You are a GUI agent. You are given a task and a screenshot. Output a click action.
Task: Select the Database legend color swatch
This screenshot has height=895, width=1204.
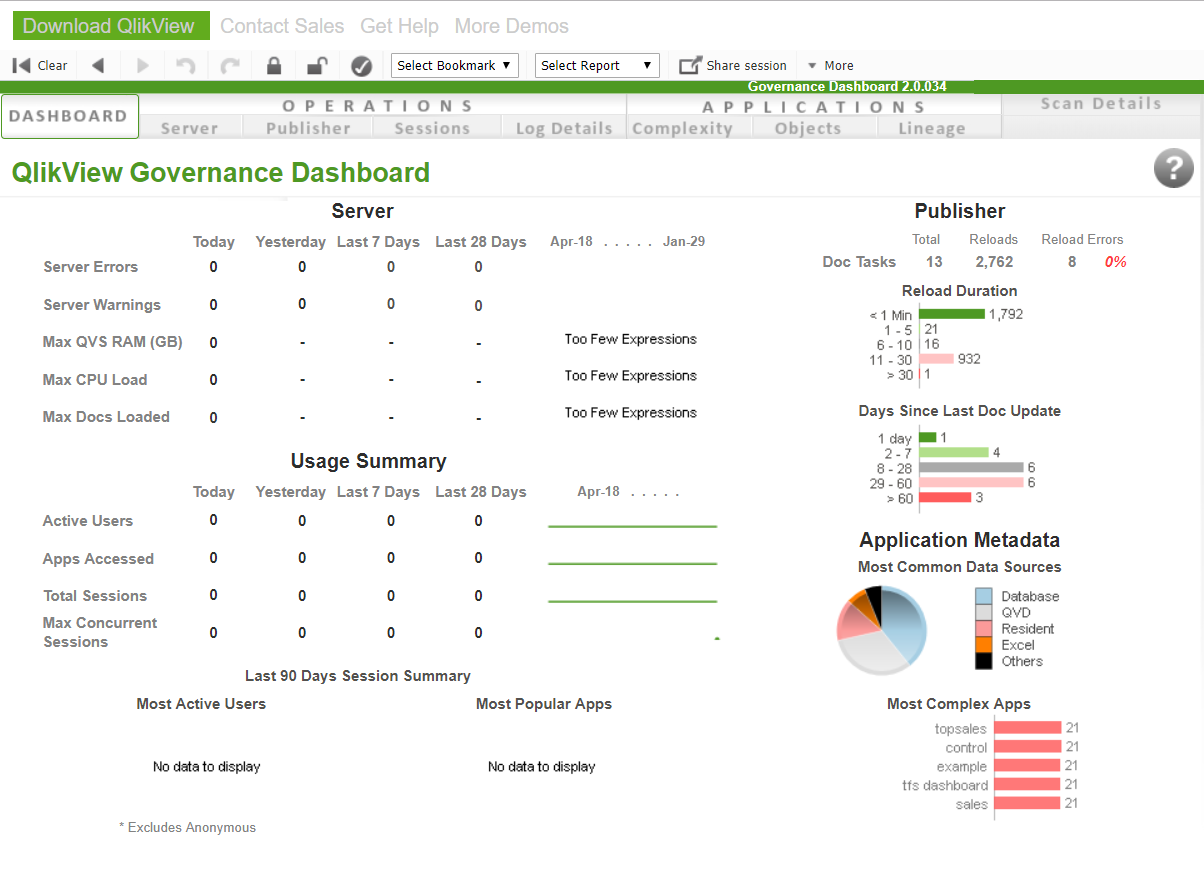coord(984,596)
